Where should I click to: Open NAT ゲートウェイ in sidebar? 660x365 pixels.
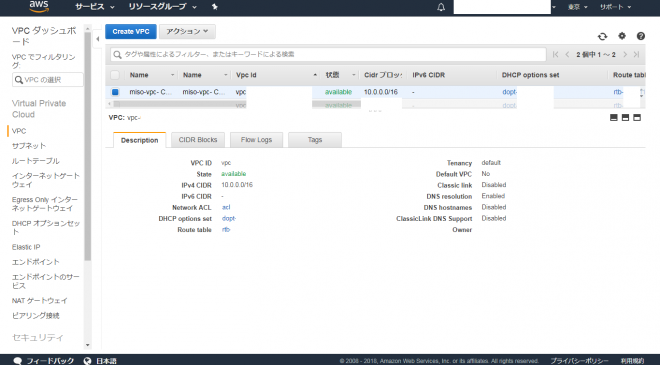point(40,301)
